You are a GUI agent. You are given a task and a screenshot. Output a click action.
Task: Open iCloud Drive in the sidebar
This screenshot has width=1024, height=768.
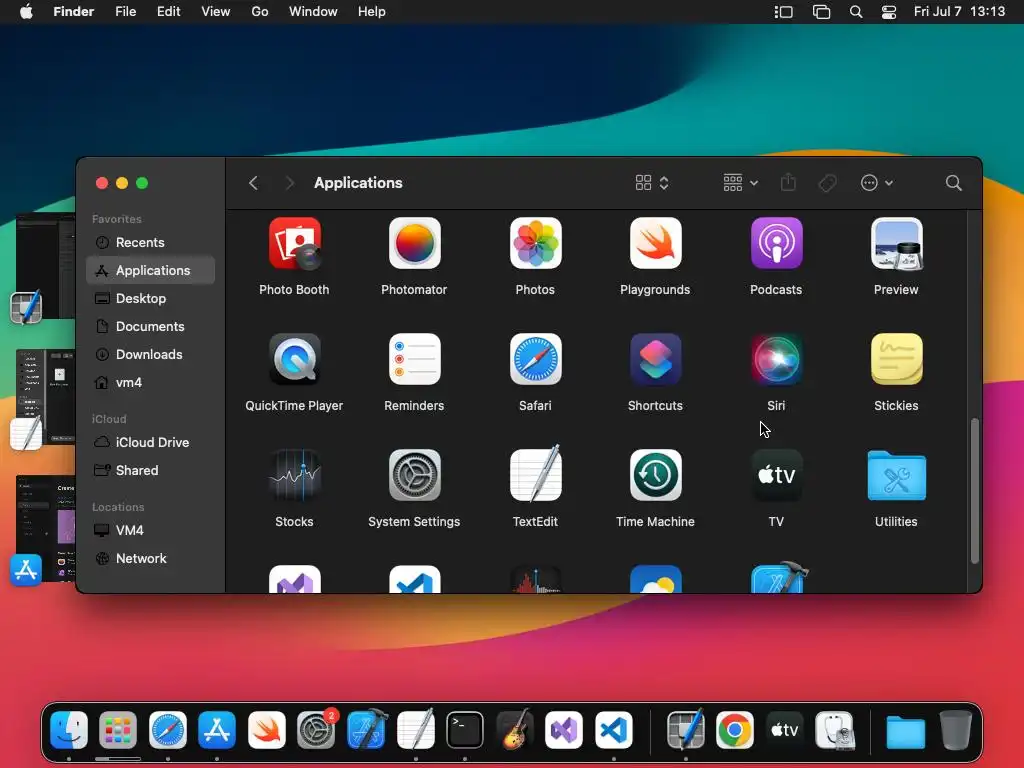(x=150, y=442)
